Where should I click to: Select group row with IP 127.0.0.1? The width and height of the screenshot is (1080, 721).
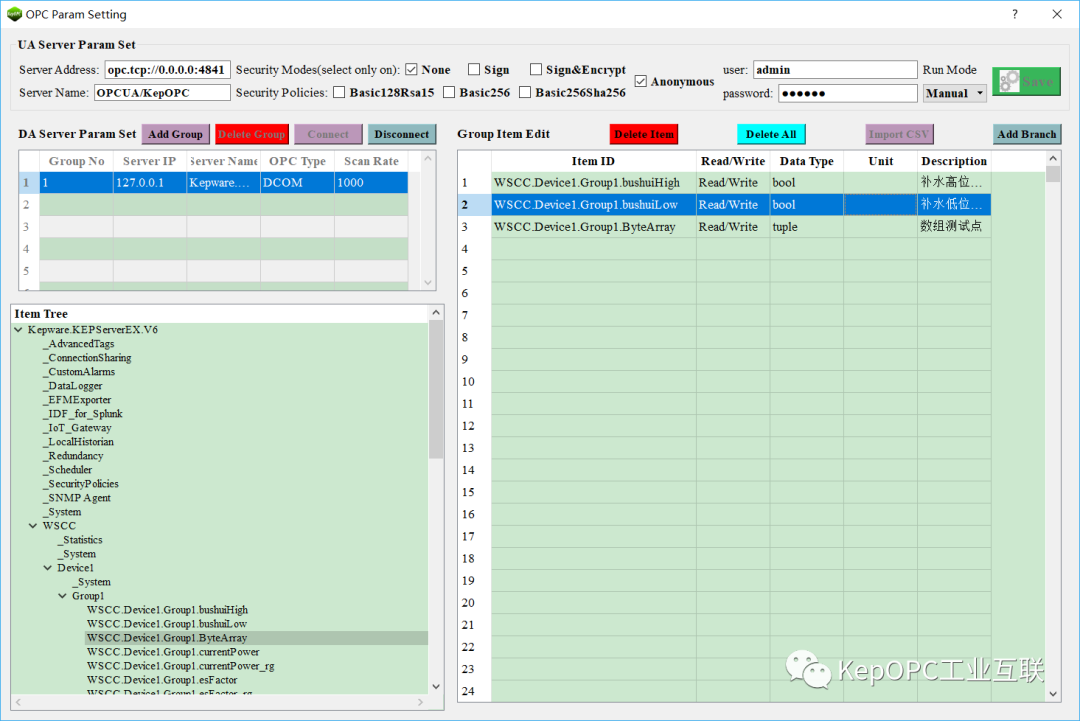(x=223, y=182)
